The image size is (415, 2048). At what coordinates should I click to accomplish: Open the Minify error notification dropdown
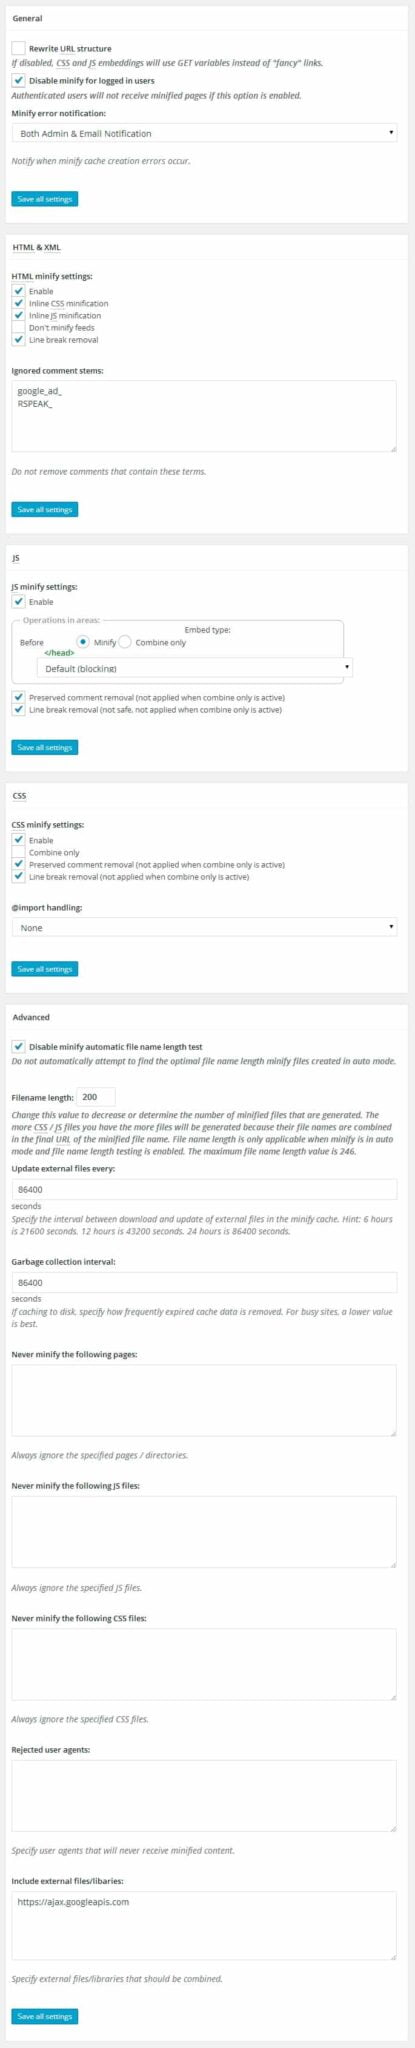pyautogui.click(x=205, y=133)
